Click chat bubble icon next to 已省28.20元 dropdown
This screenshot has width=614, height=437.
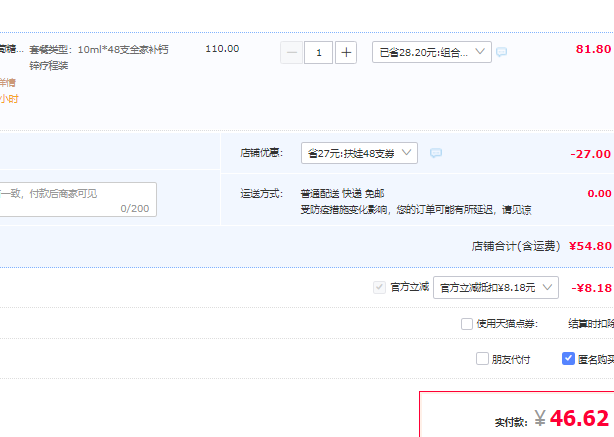501,52
